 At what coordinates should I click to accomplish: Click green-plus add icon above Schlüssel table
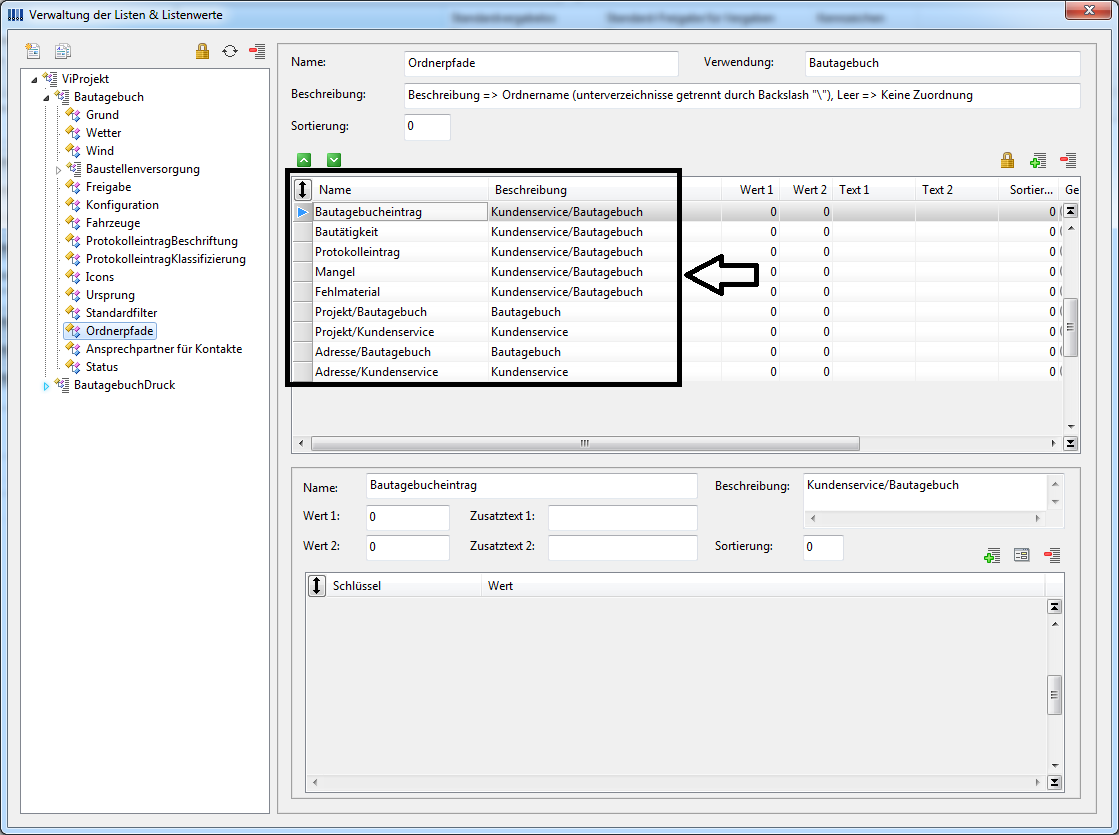[x=991, y=555]
